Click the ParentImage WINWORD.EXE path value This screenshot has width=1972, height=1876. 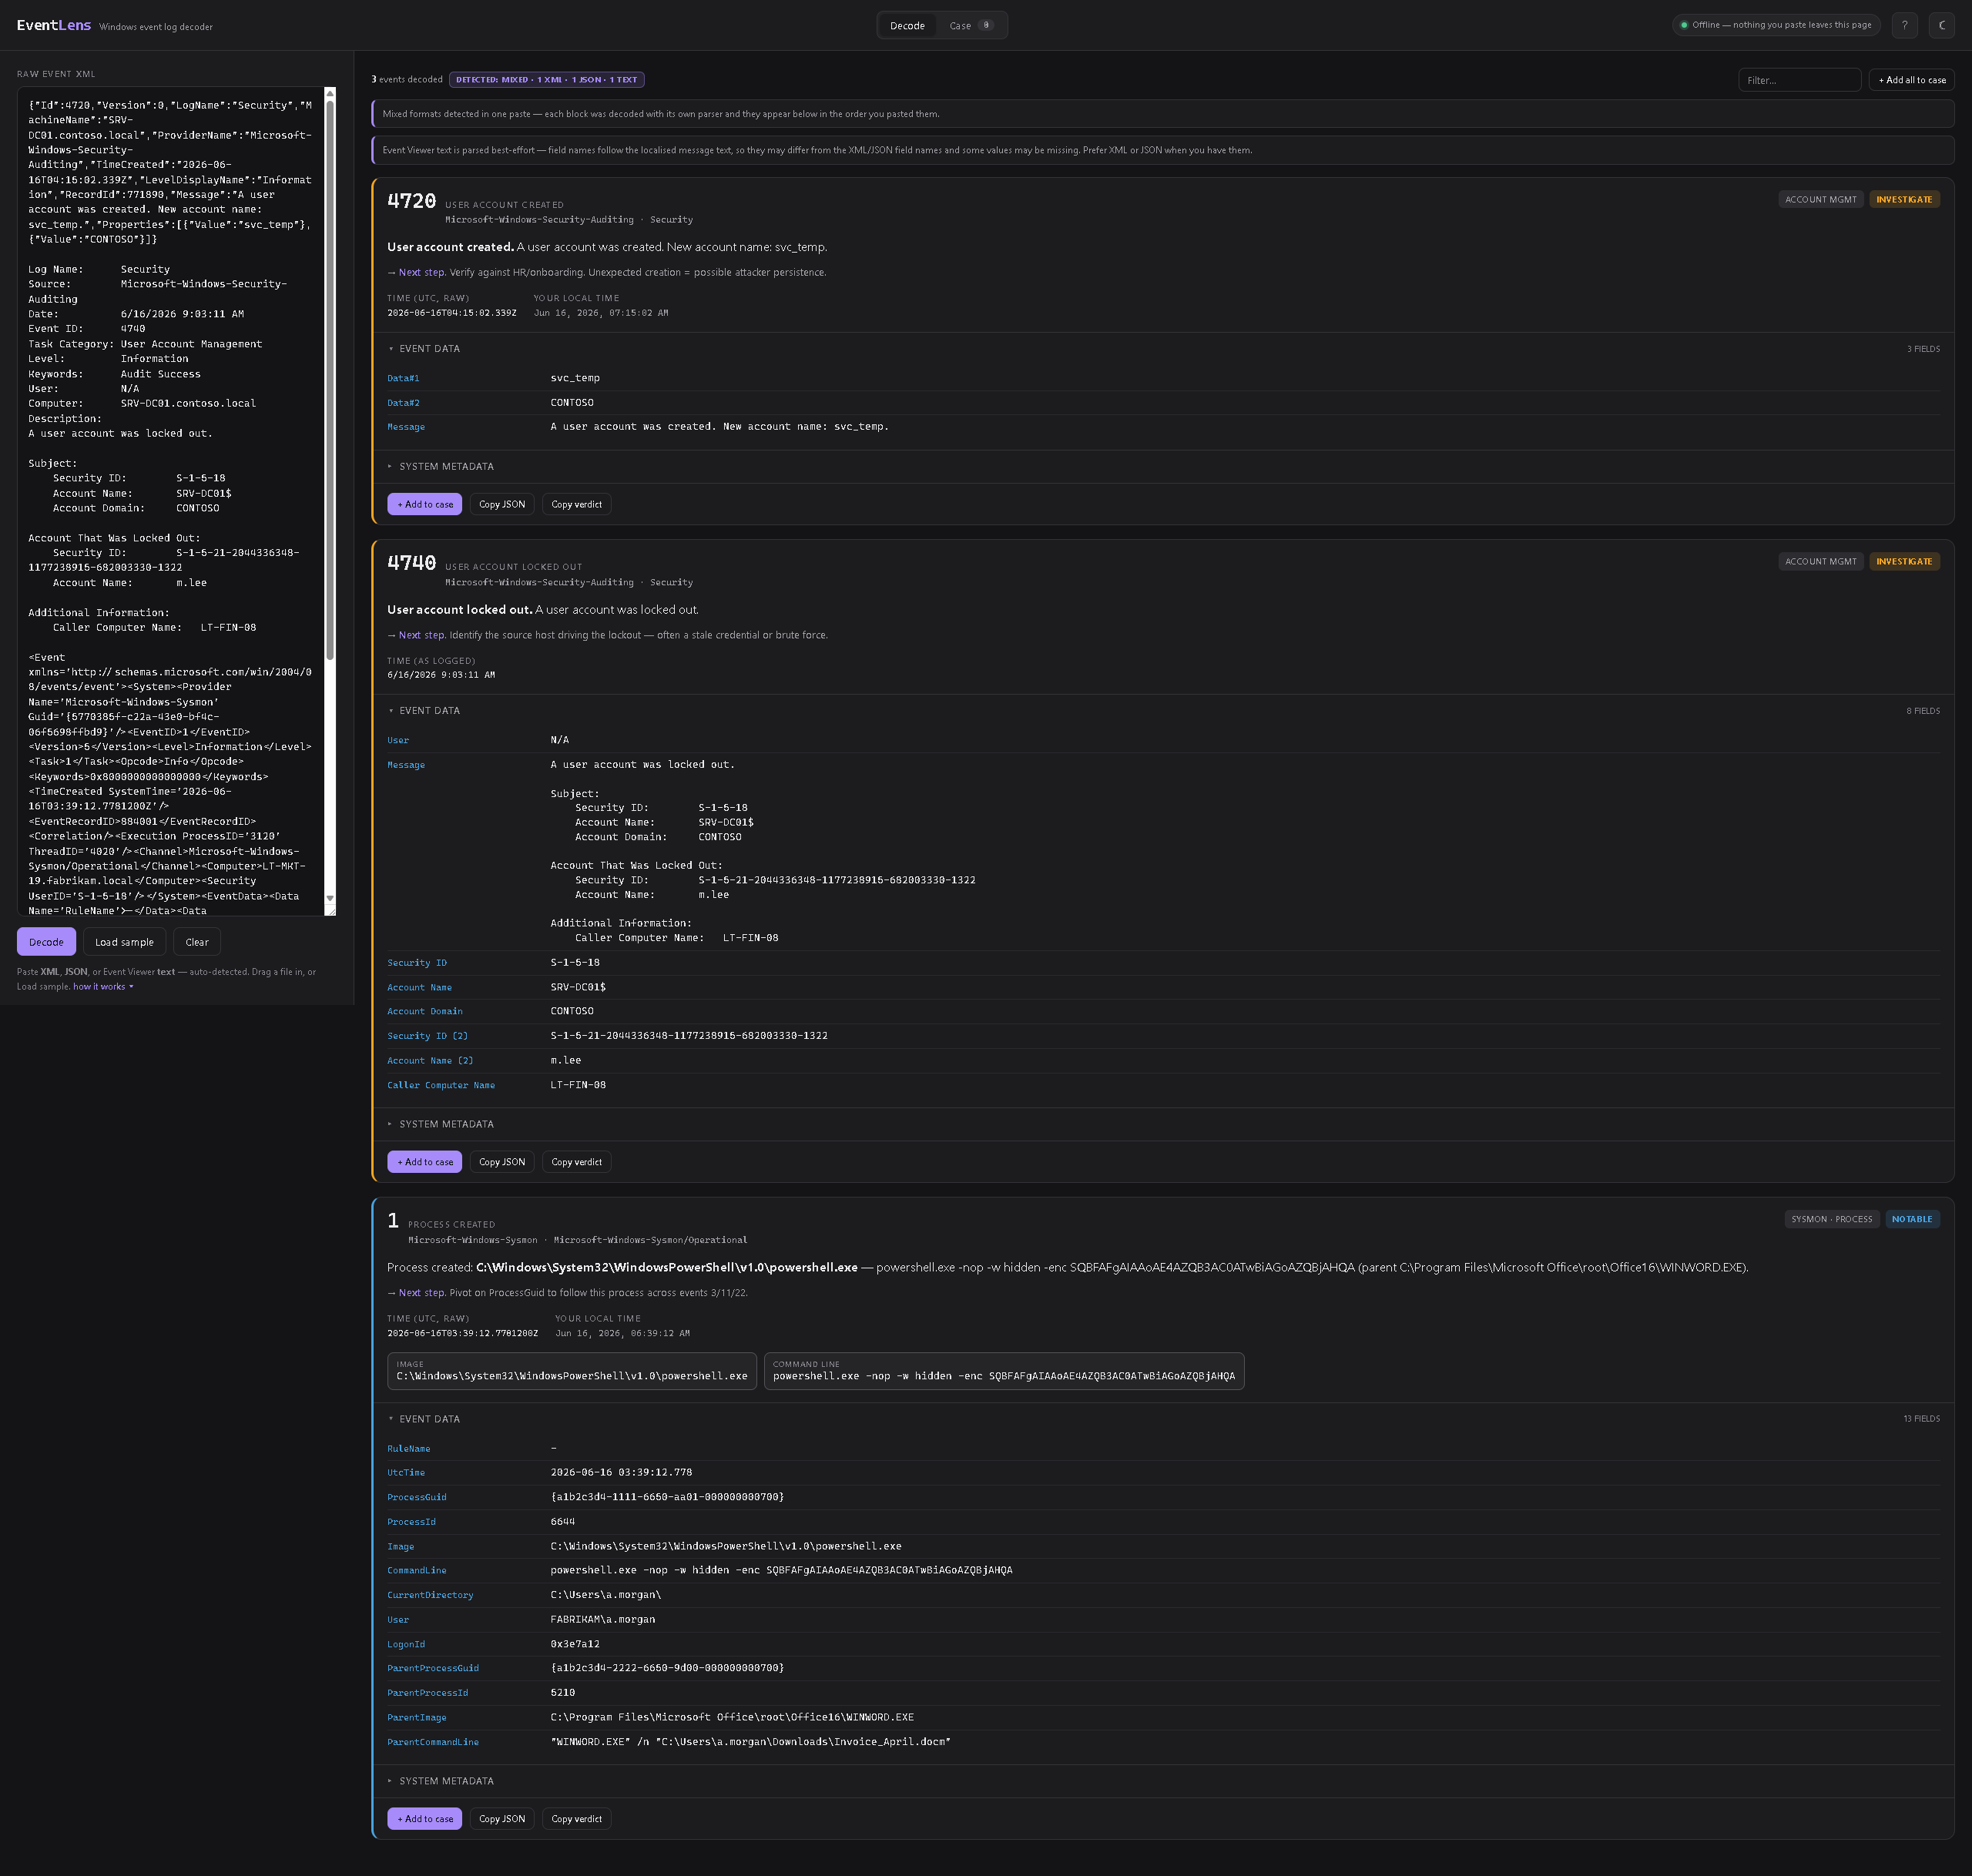(732, 1718)
